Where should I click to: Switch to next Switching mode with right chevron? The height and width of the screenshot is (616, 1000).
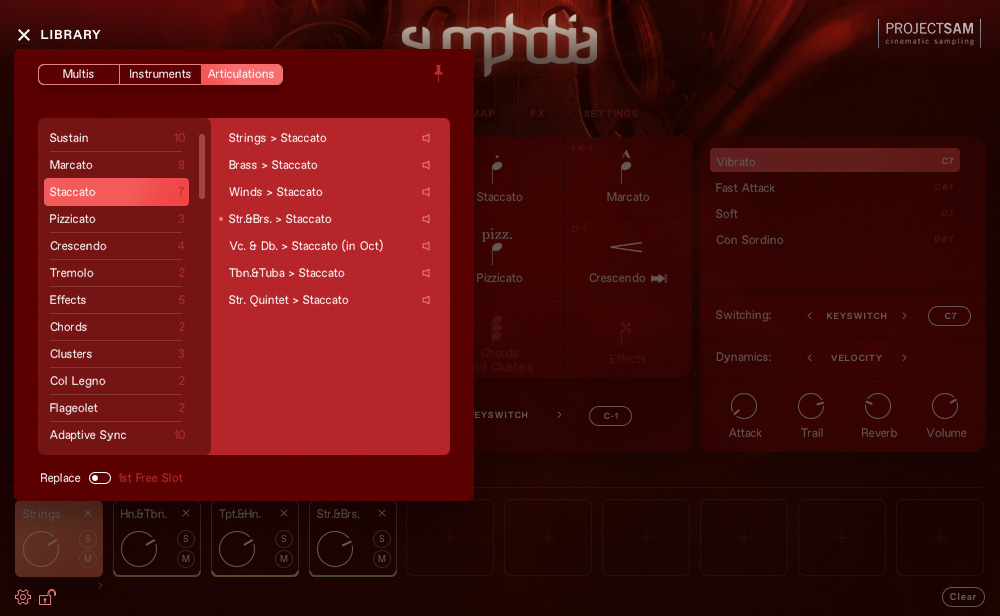(904, 316)
